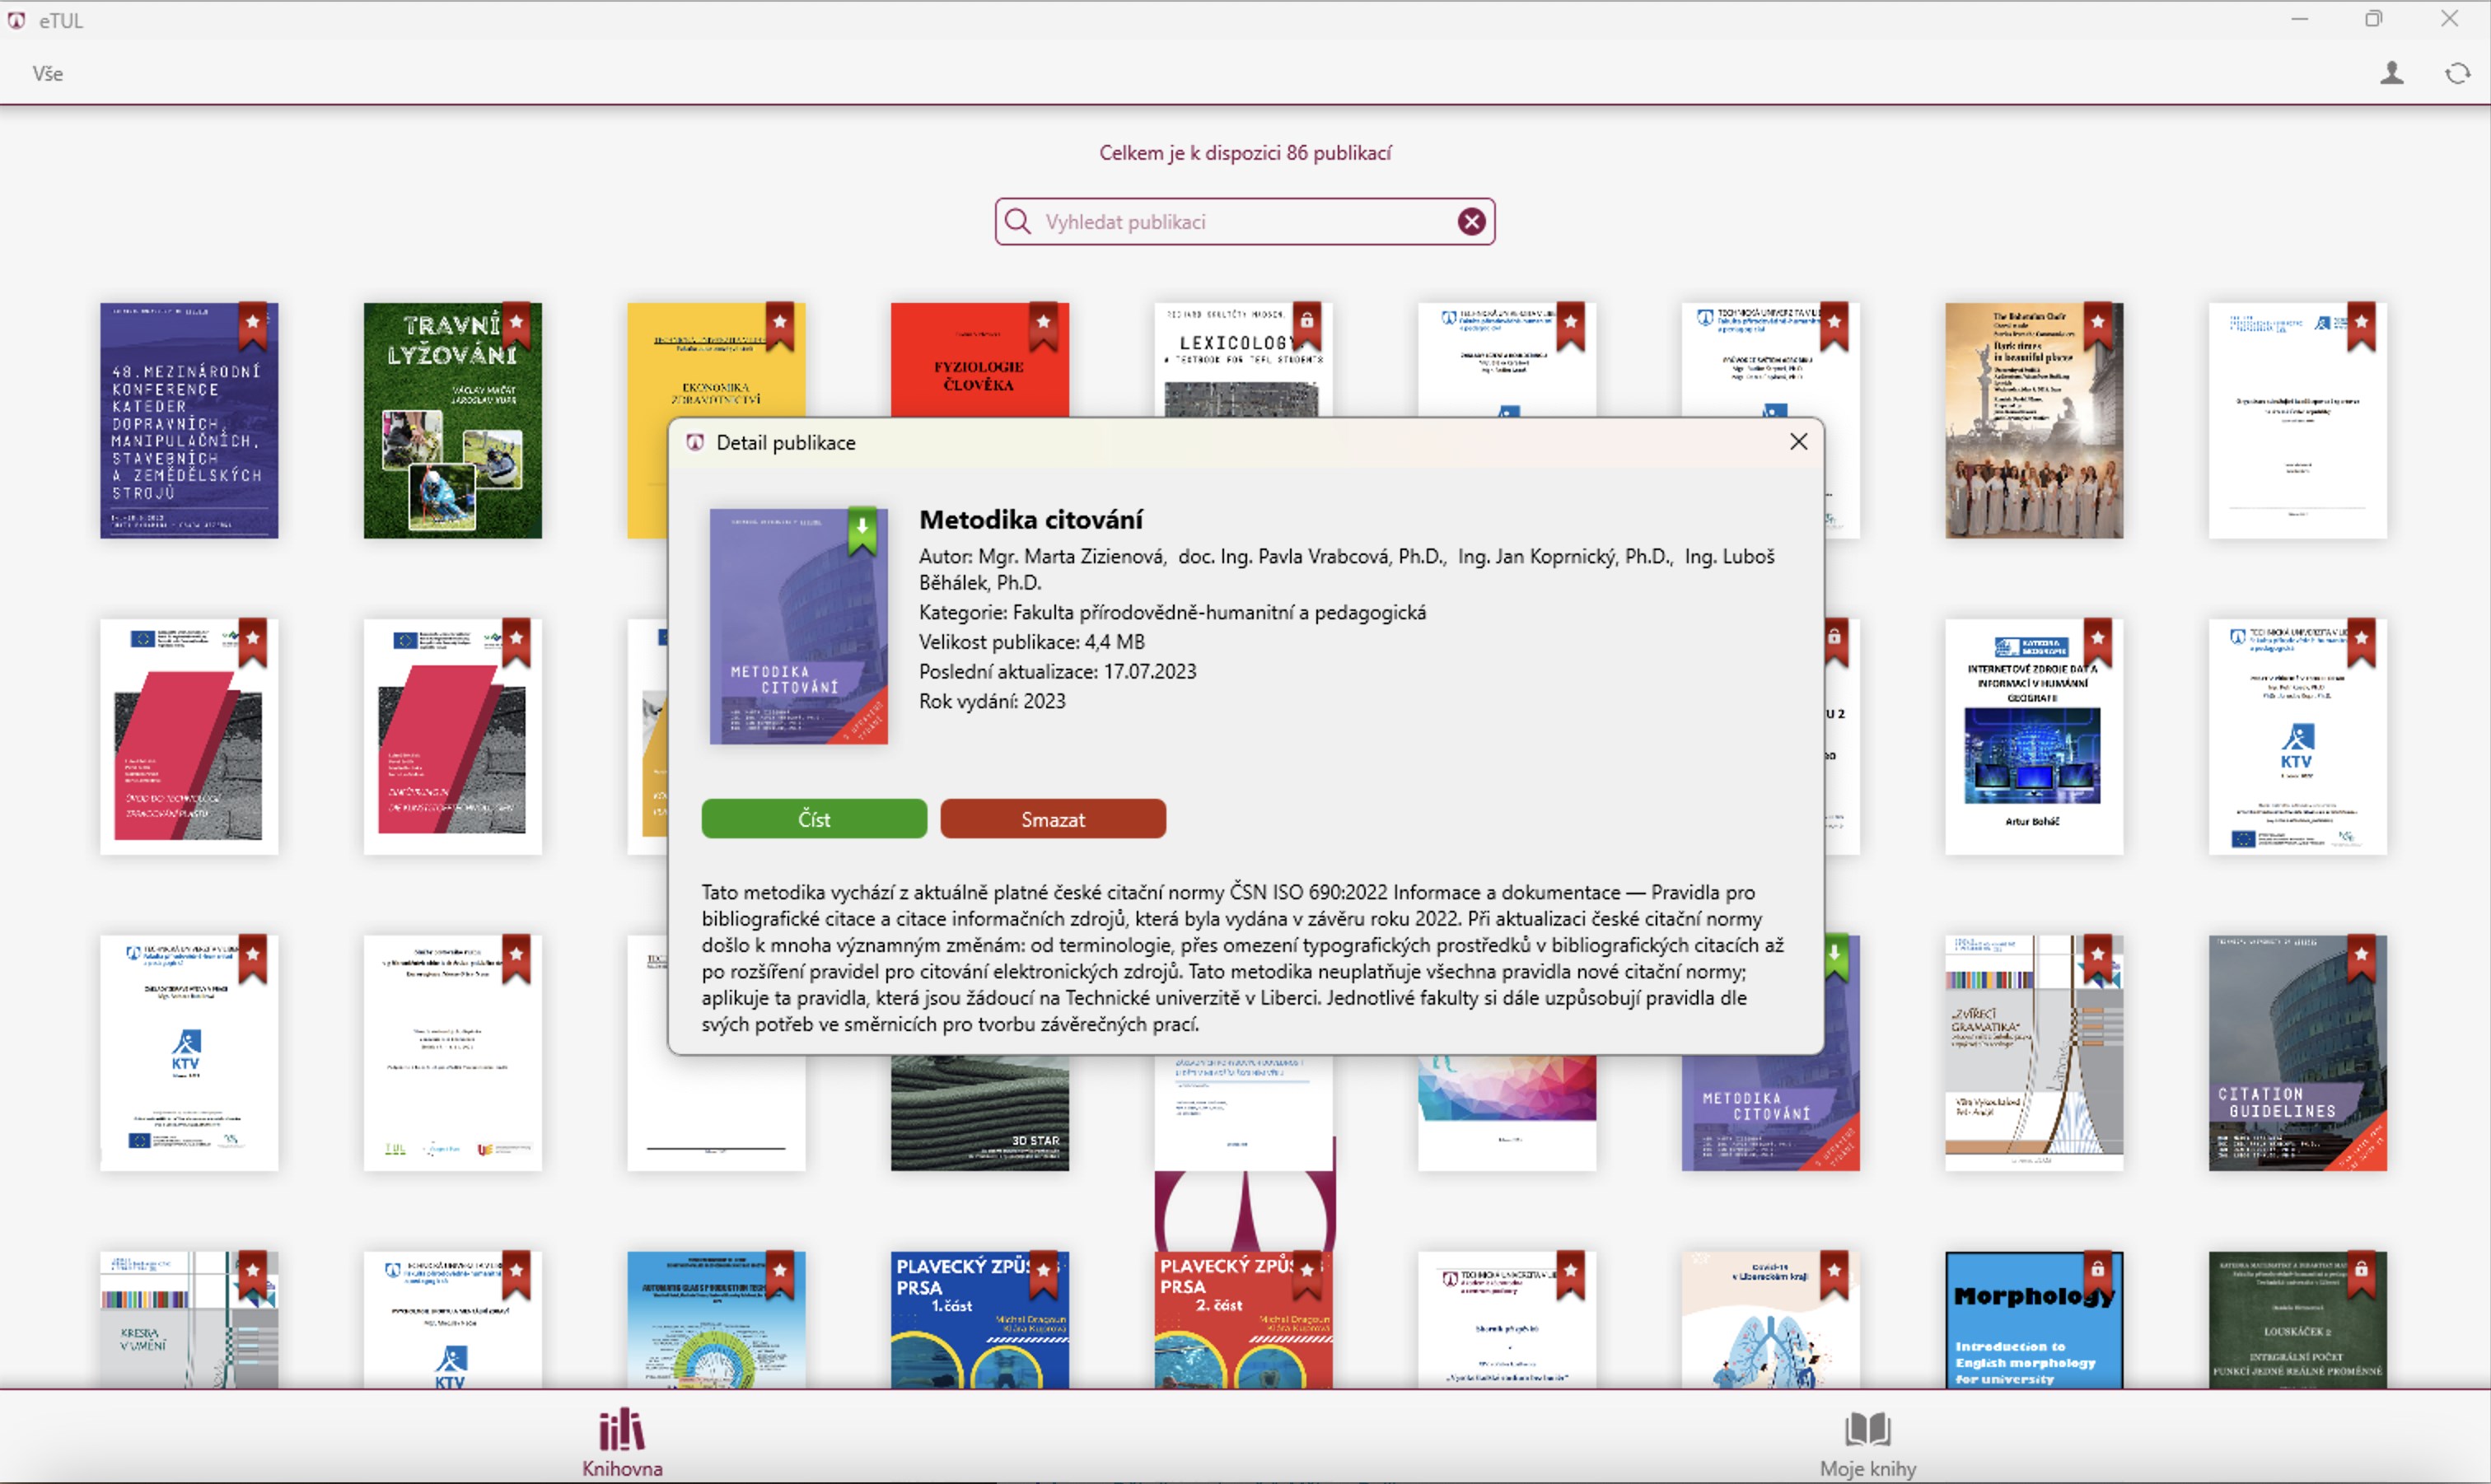2491x1484 pixels.
Task: Close the Detail publikace dialog
Action: [x=1798, y=442]
